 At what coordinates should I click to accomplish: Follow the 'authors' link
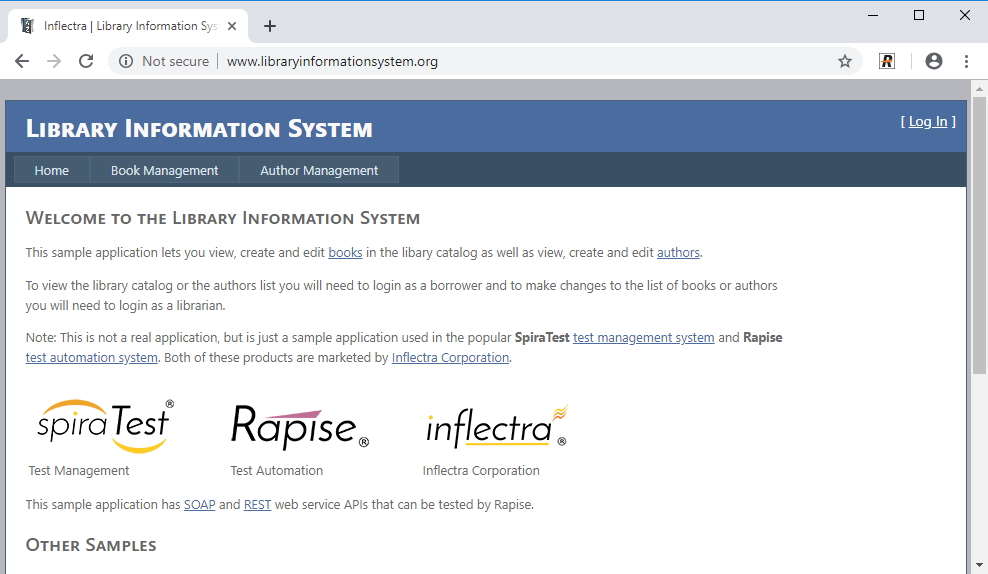678,253
